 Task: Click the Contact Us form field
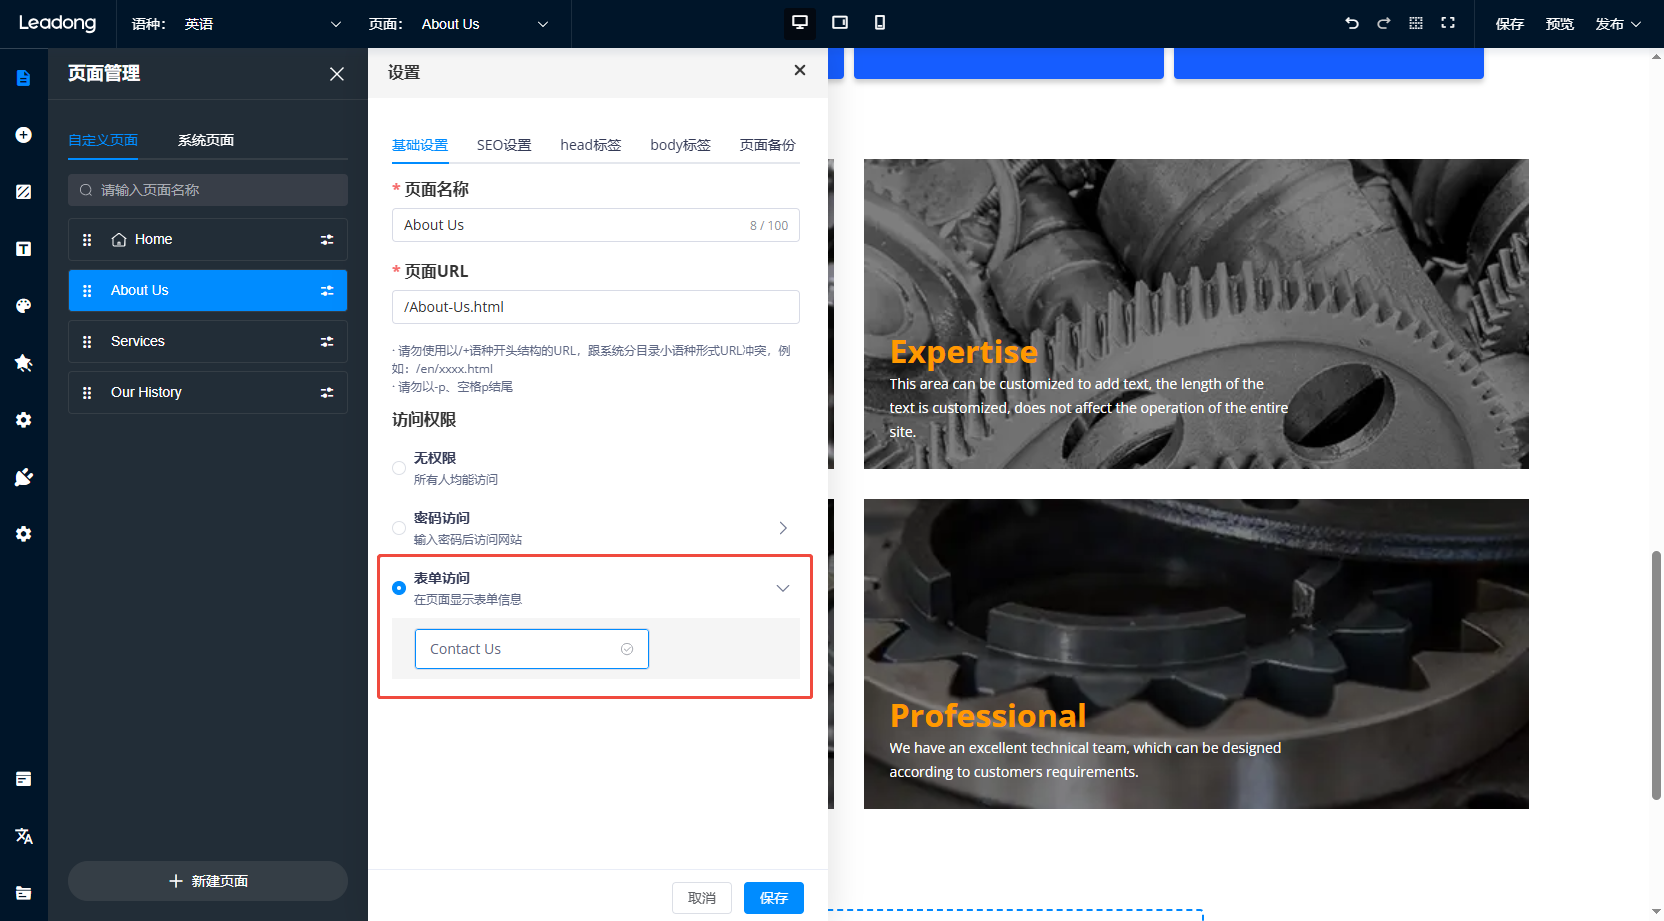pyautogui.click(x=520, y=648)
